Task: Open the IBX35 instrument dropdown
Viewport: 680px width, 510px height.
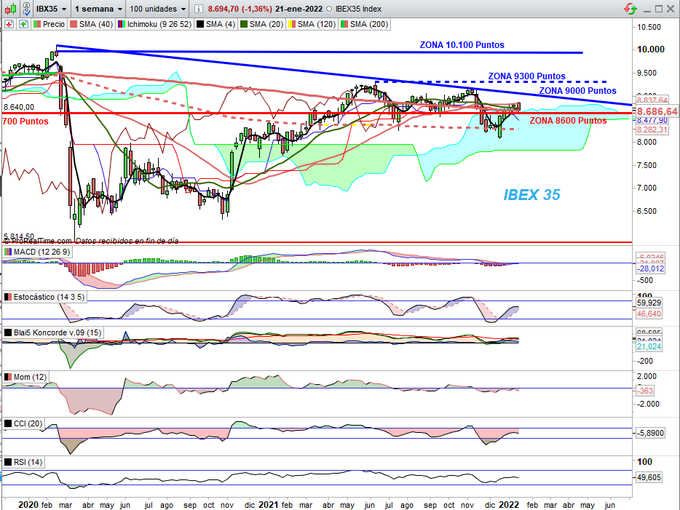Action: (51, 9)
